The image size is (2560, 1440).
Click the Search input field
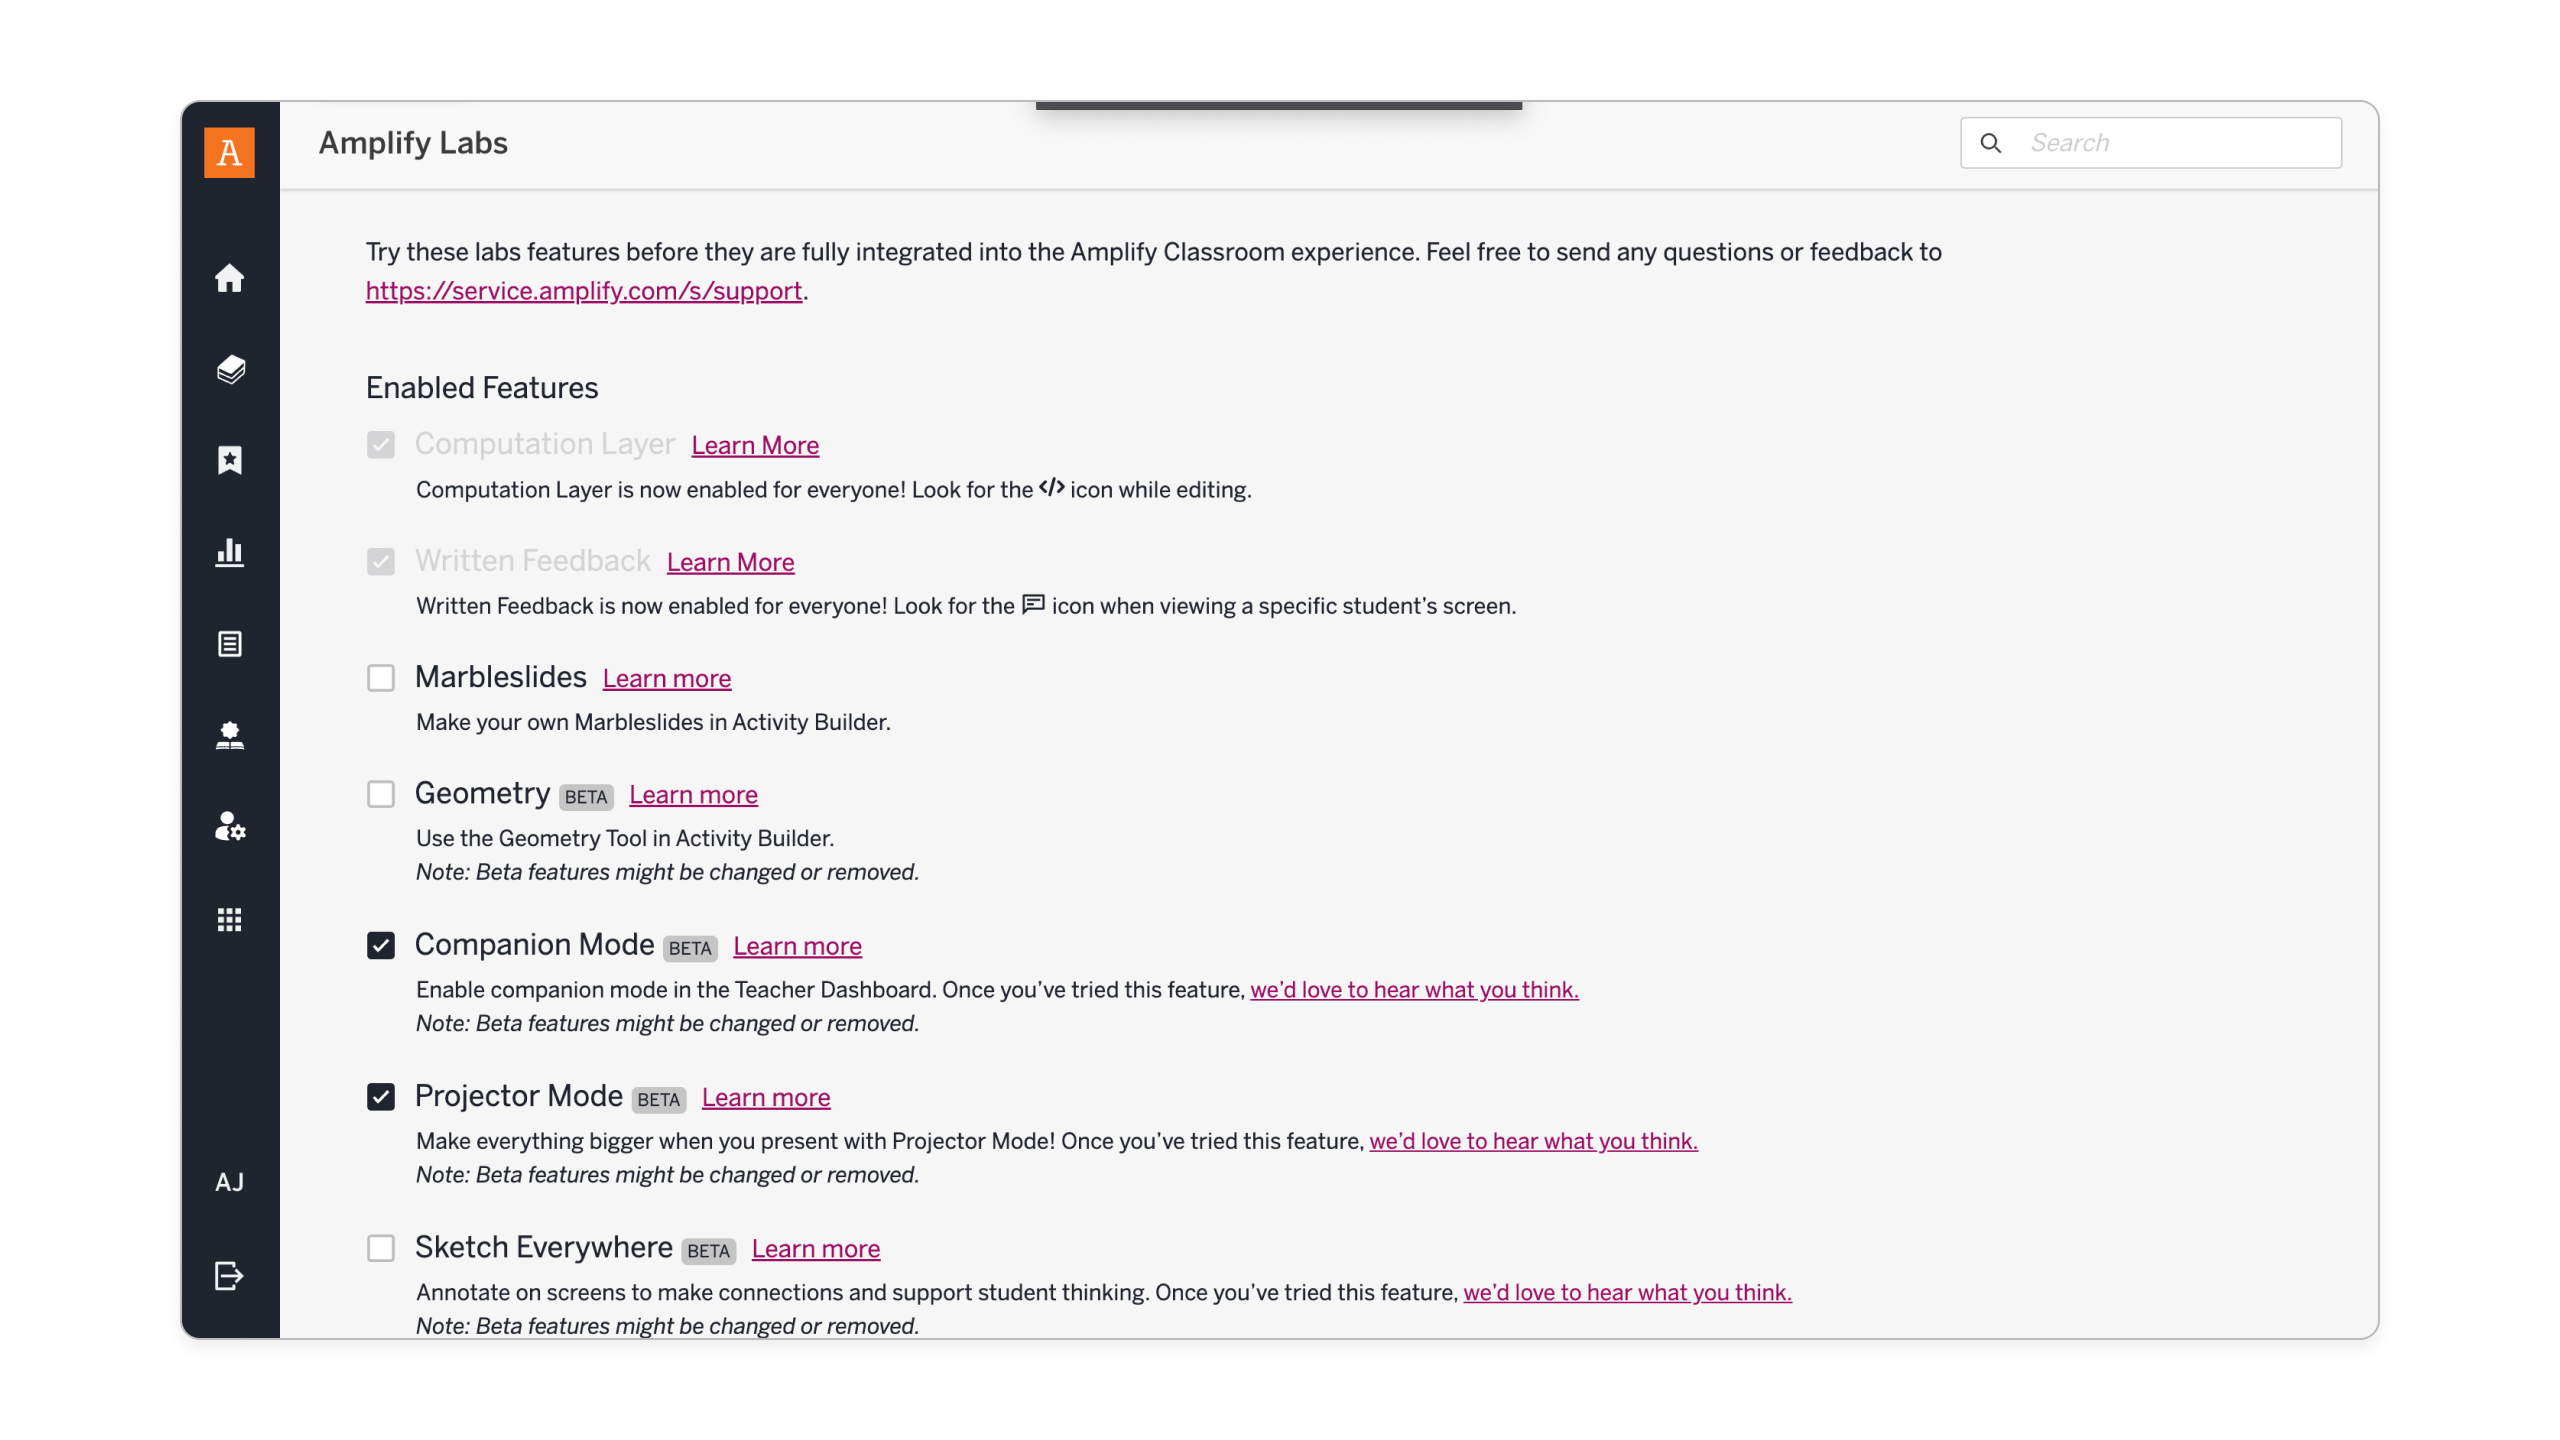coord(2170,143)
